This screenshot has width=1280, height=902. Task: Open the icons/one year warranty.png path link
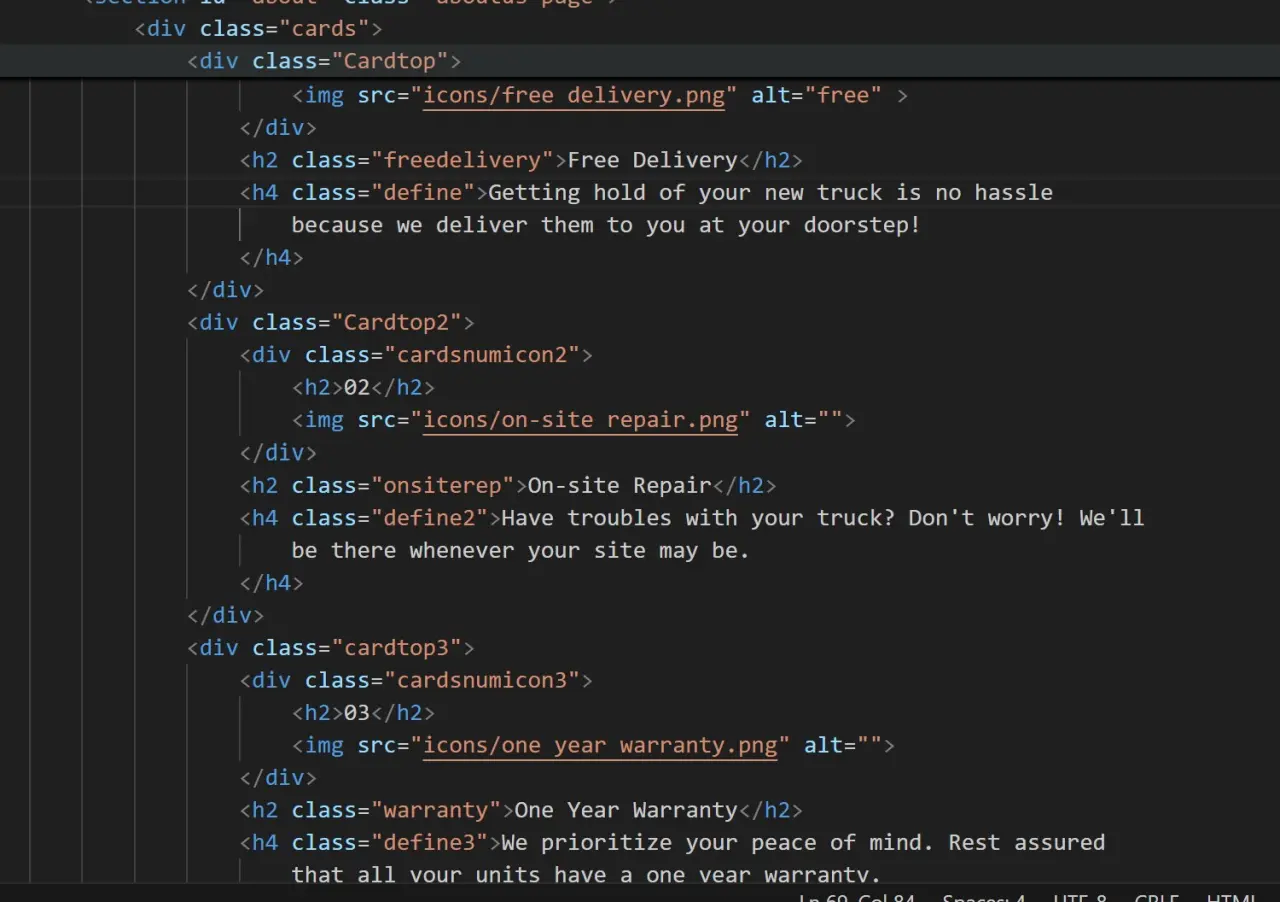click(600, 745)
